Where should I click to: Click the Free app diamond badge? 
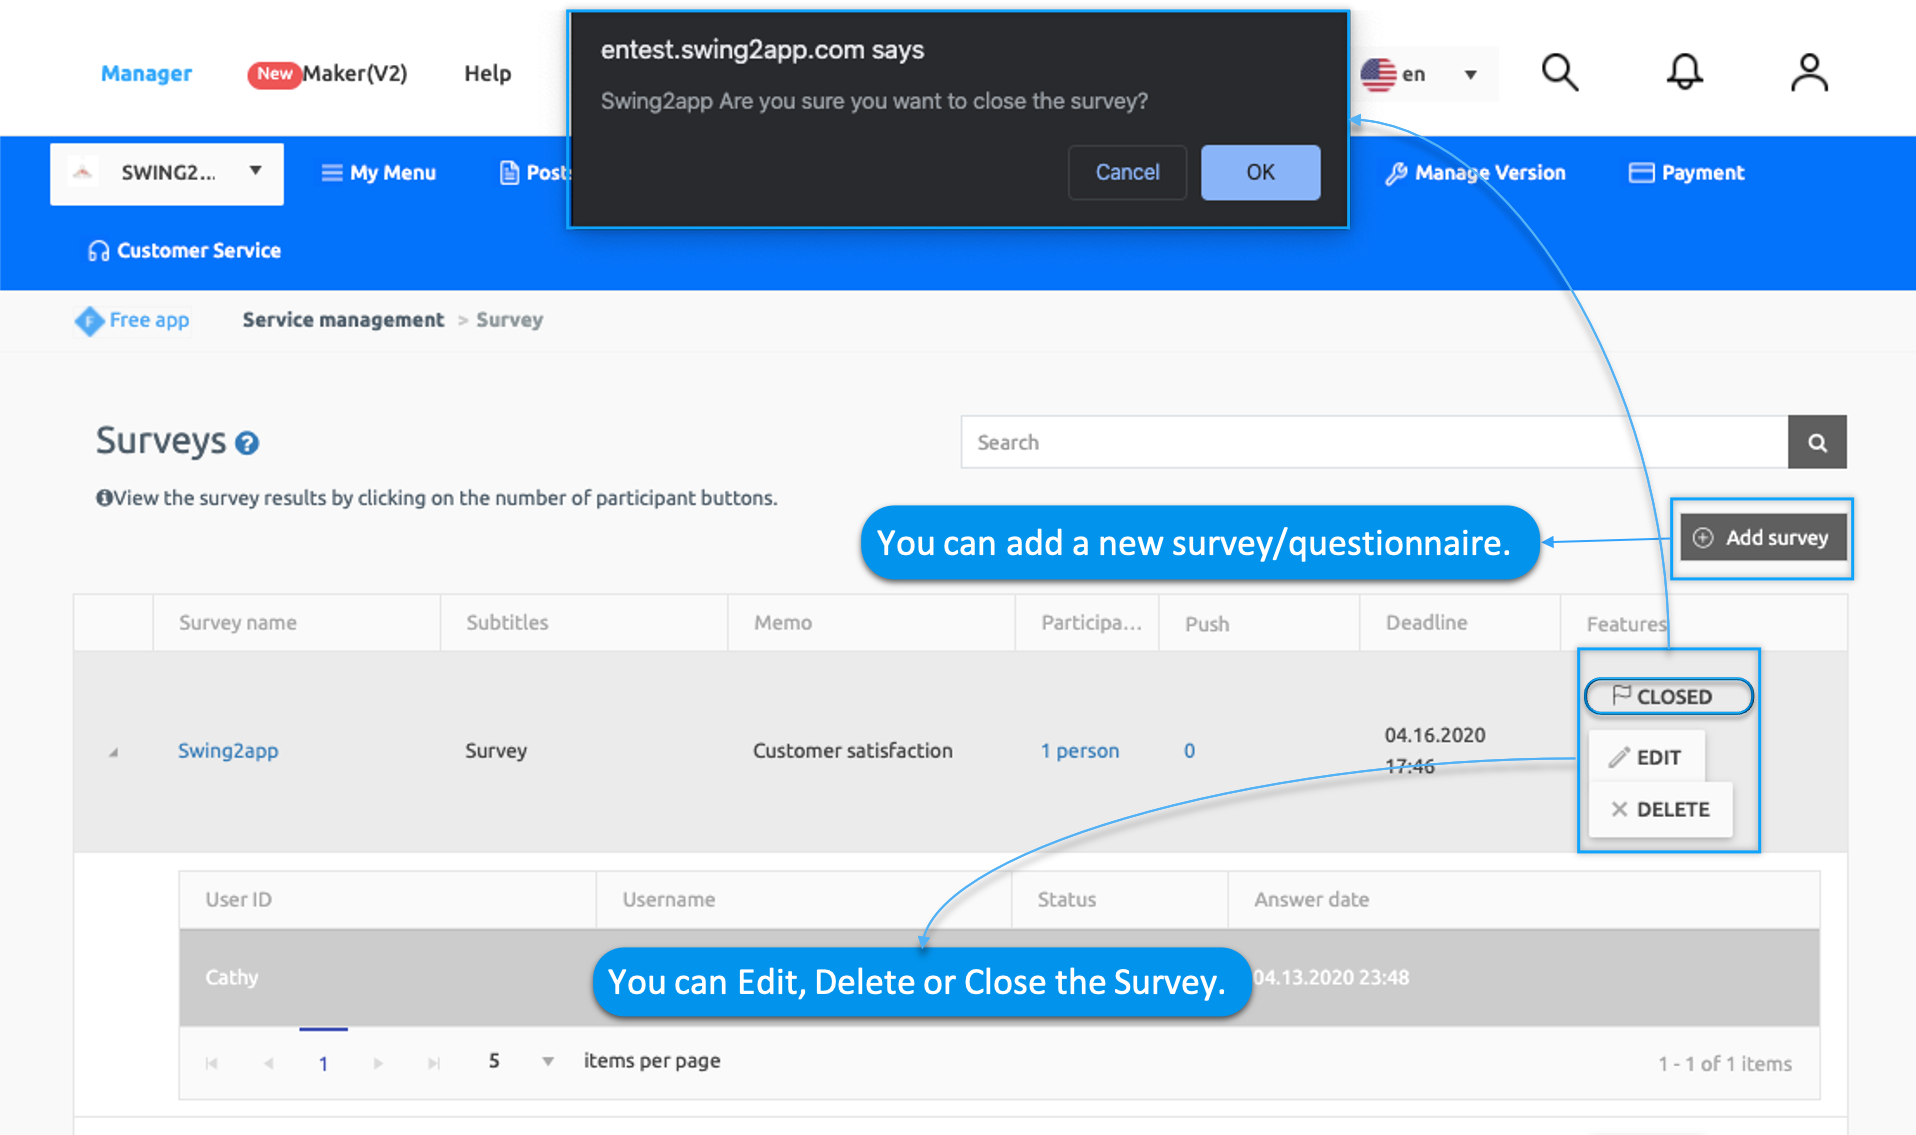[89, 321]
